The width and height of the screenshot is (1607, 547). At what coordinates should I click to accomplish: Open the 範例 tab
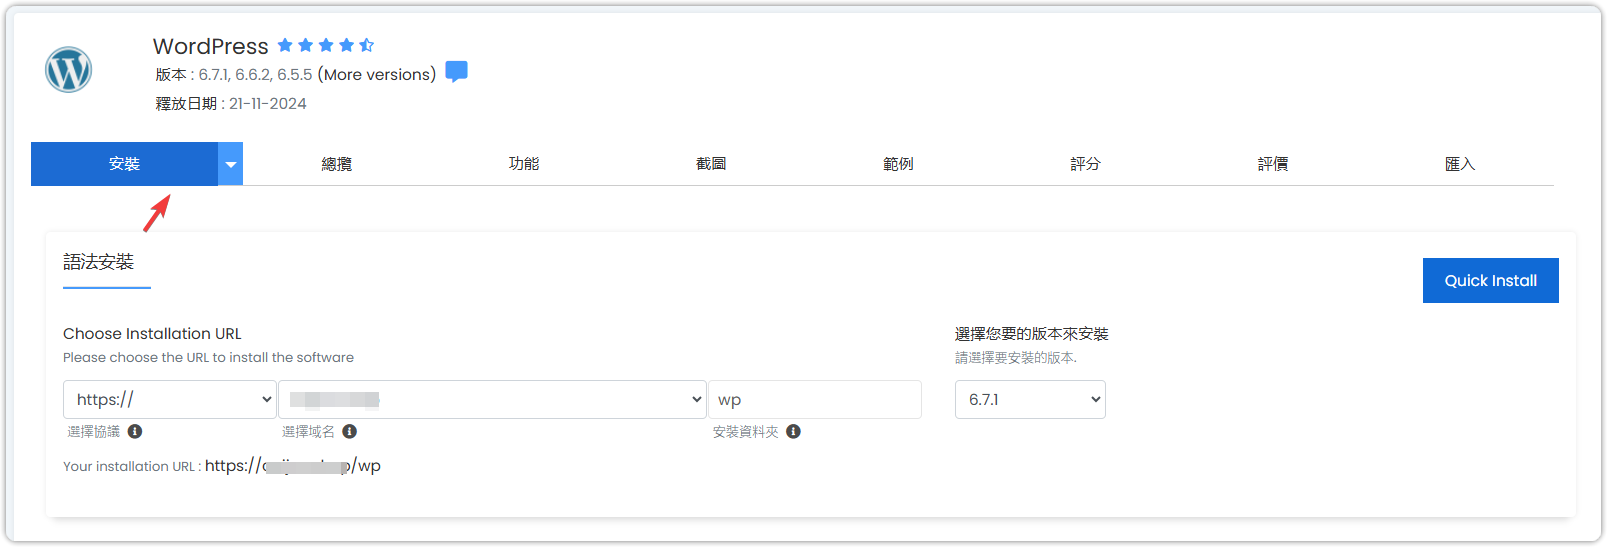[x=898, y=164]
